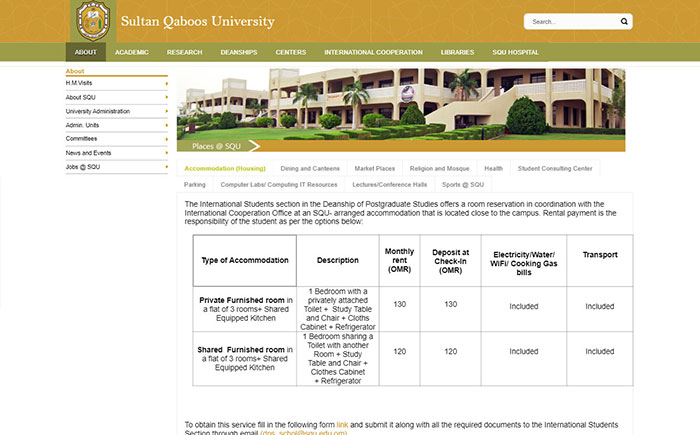The image size is (700, 435).
Task: Open the CENTERS menu
Action: tap(291, 52)
